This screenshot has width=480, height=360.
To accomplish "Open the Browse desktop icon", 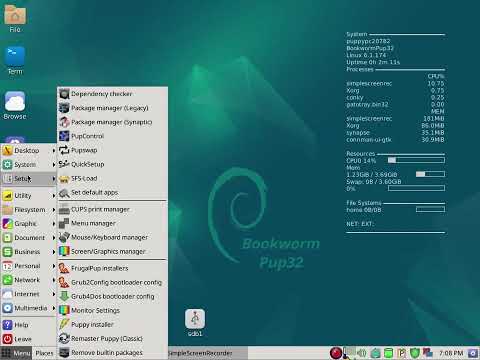I will point(15,105).
